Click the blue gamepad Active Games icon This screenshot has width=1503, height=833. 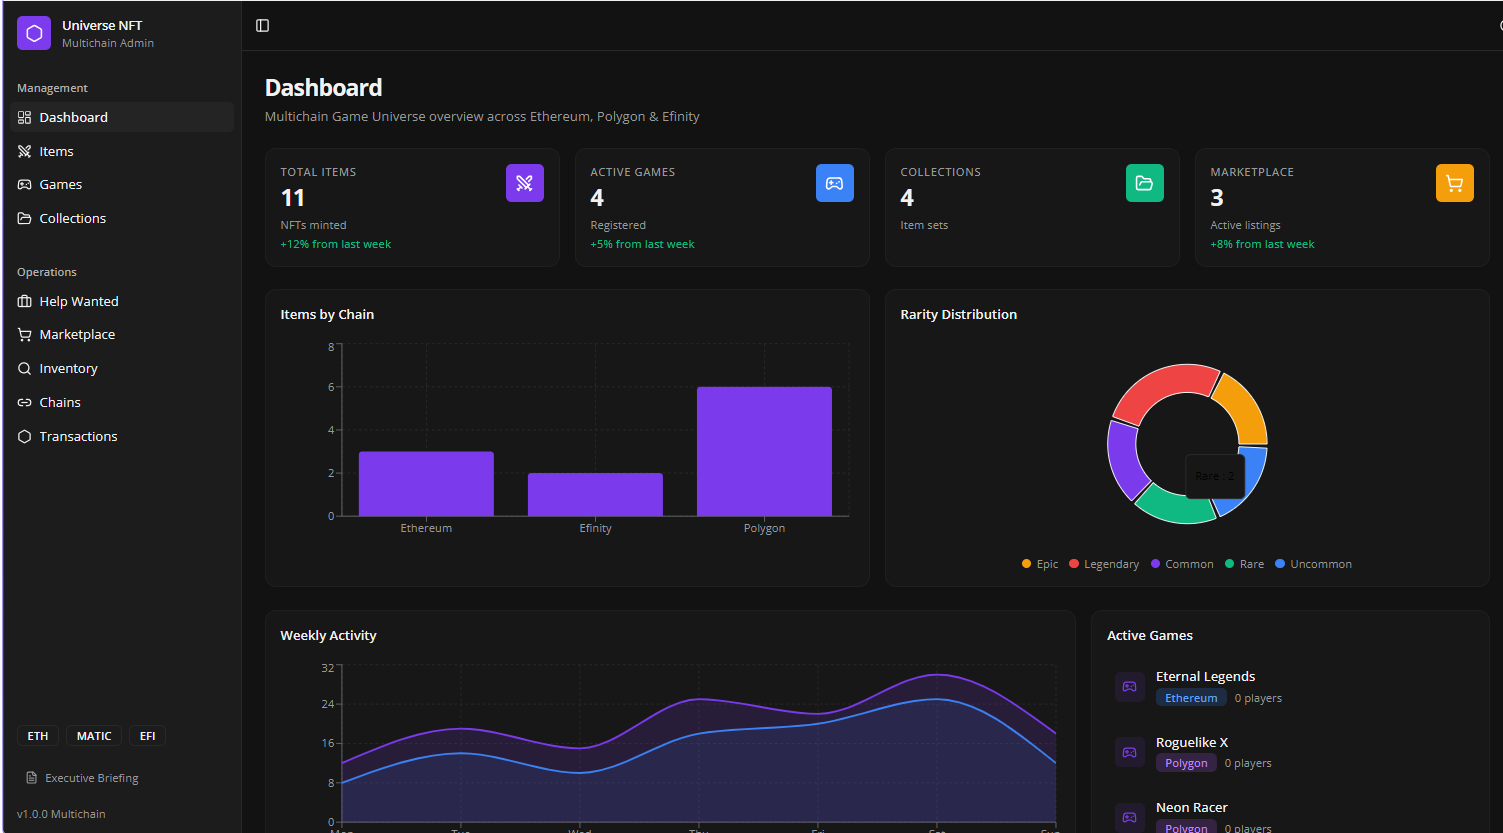[x=834, y=183]
